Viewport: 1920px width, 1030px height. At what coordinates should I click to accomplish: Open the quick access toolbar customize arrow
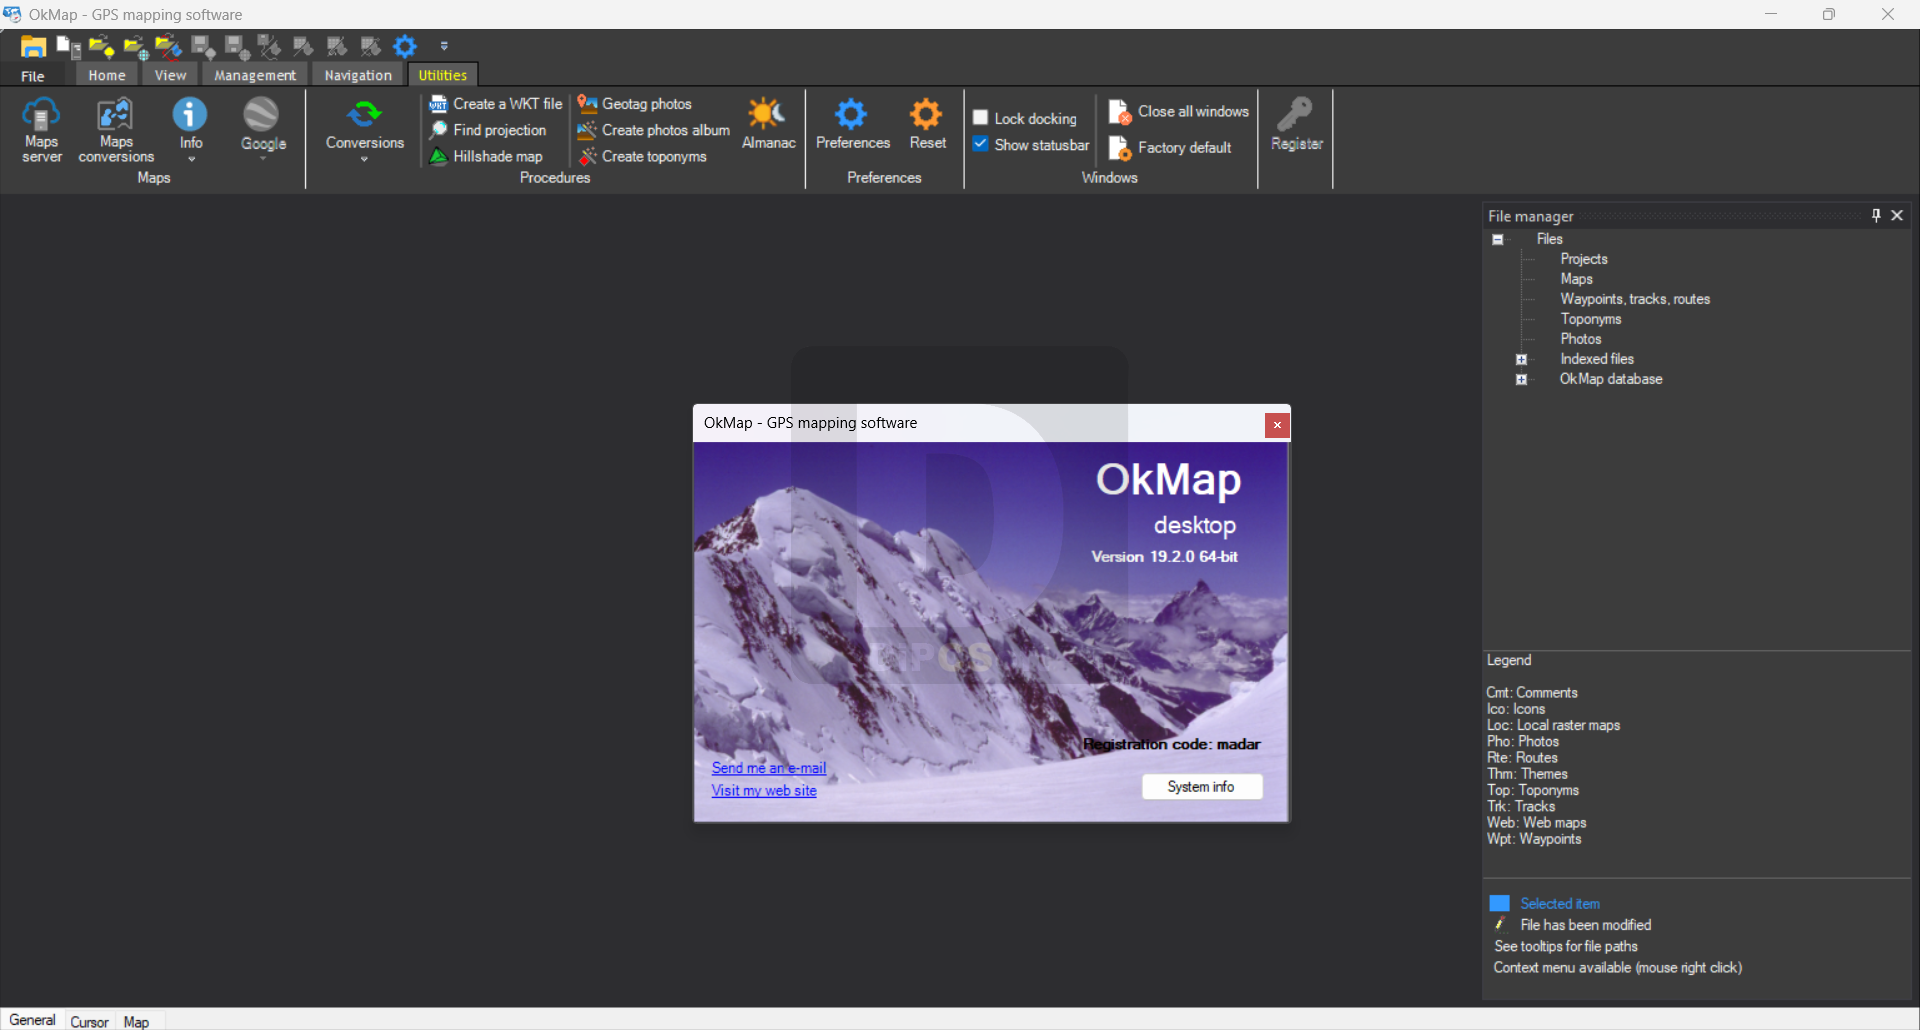tap(444, 46)
